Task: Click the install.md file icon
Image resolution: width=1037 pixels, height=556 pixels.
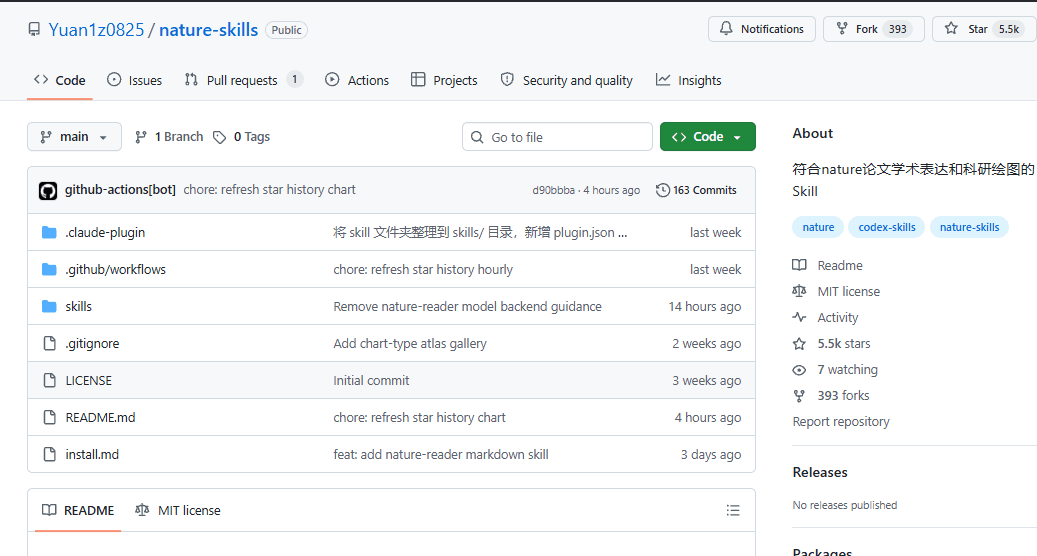Action: 49,454
